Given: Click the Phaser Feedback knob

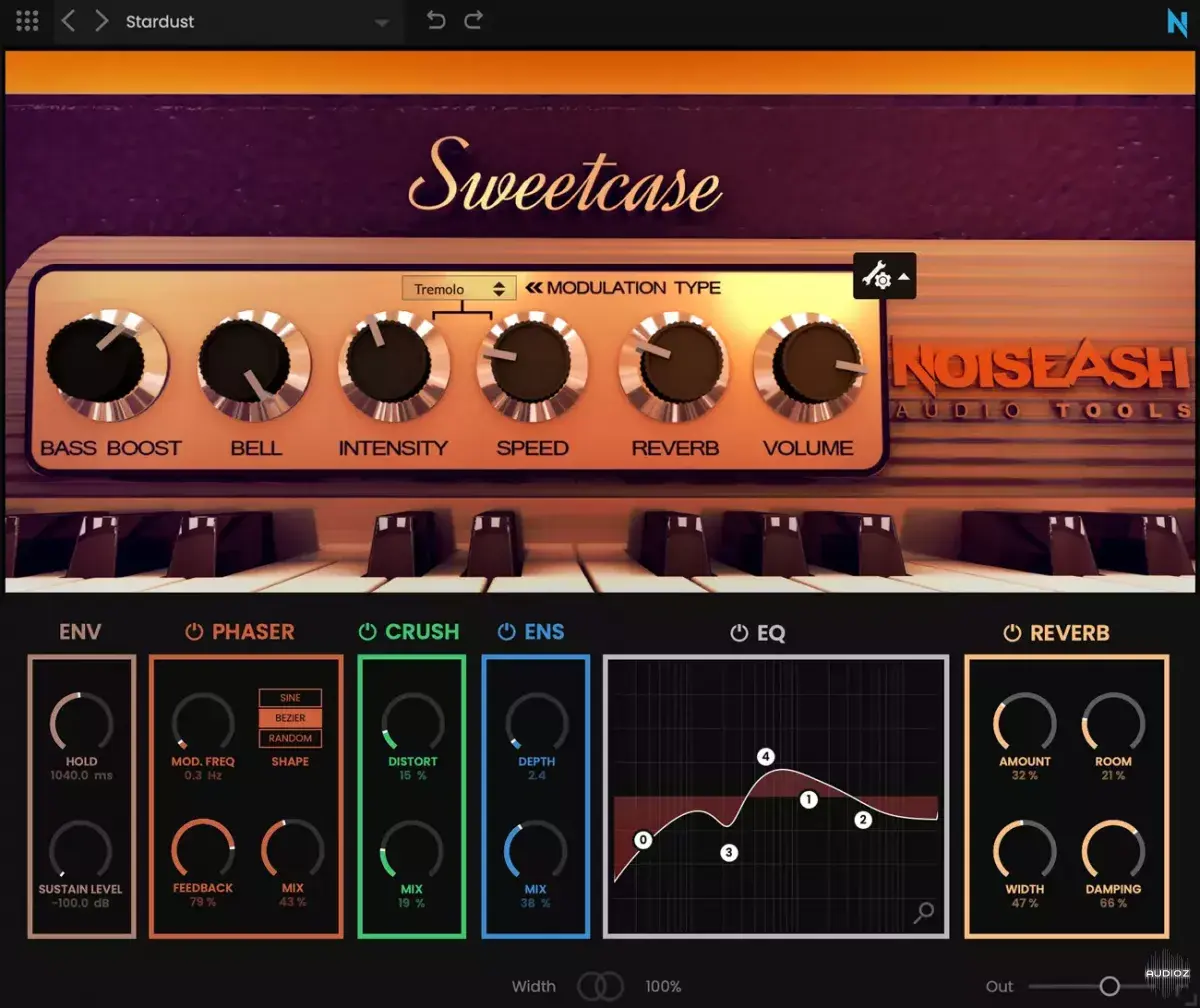Looking at the screenshot, I should [x=203, y=848].
